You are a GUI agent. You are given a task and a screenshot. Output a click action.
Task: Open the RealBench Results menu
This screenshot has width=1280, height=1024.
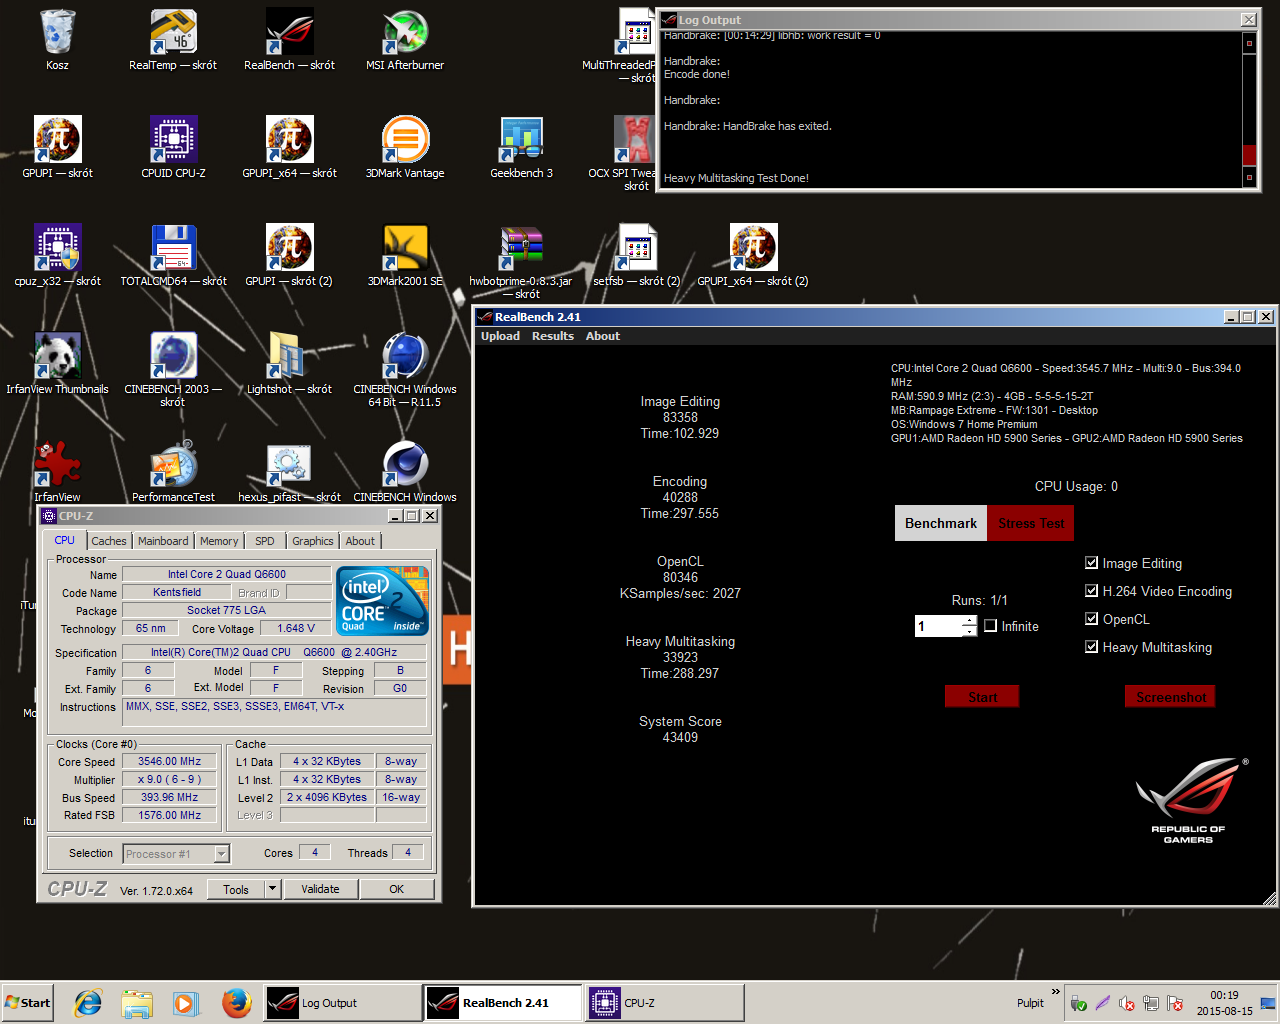(553, 336)
